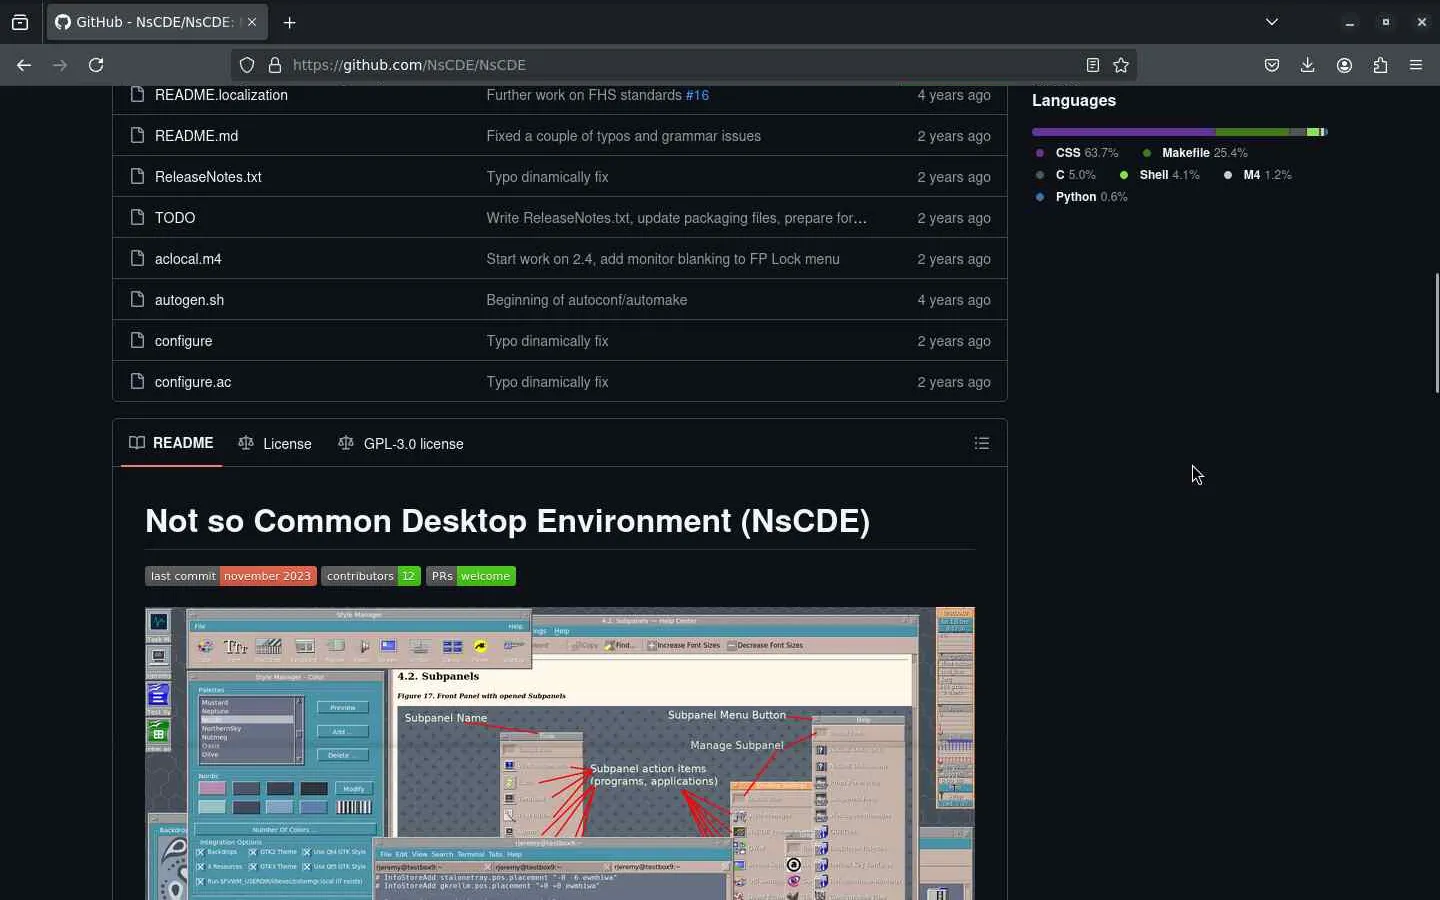This screenshot has width=1440, height=900.
Task: Click the file icon beside README.md
Action: pos(138,136)
